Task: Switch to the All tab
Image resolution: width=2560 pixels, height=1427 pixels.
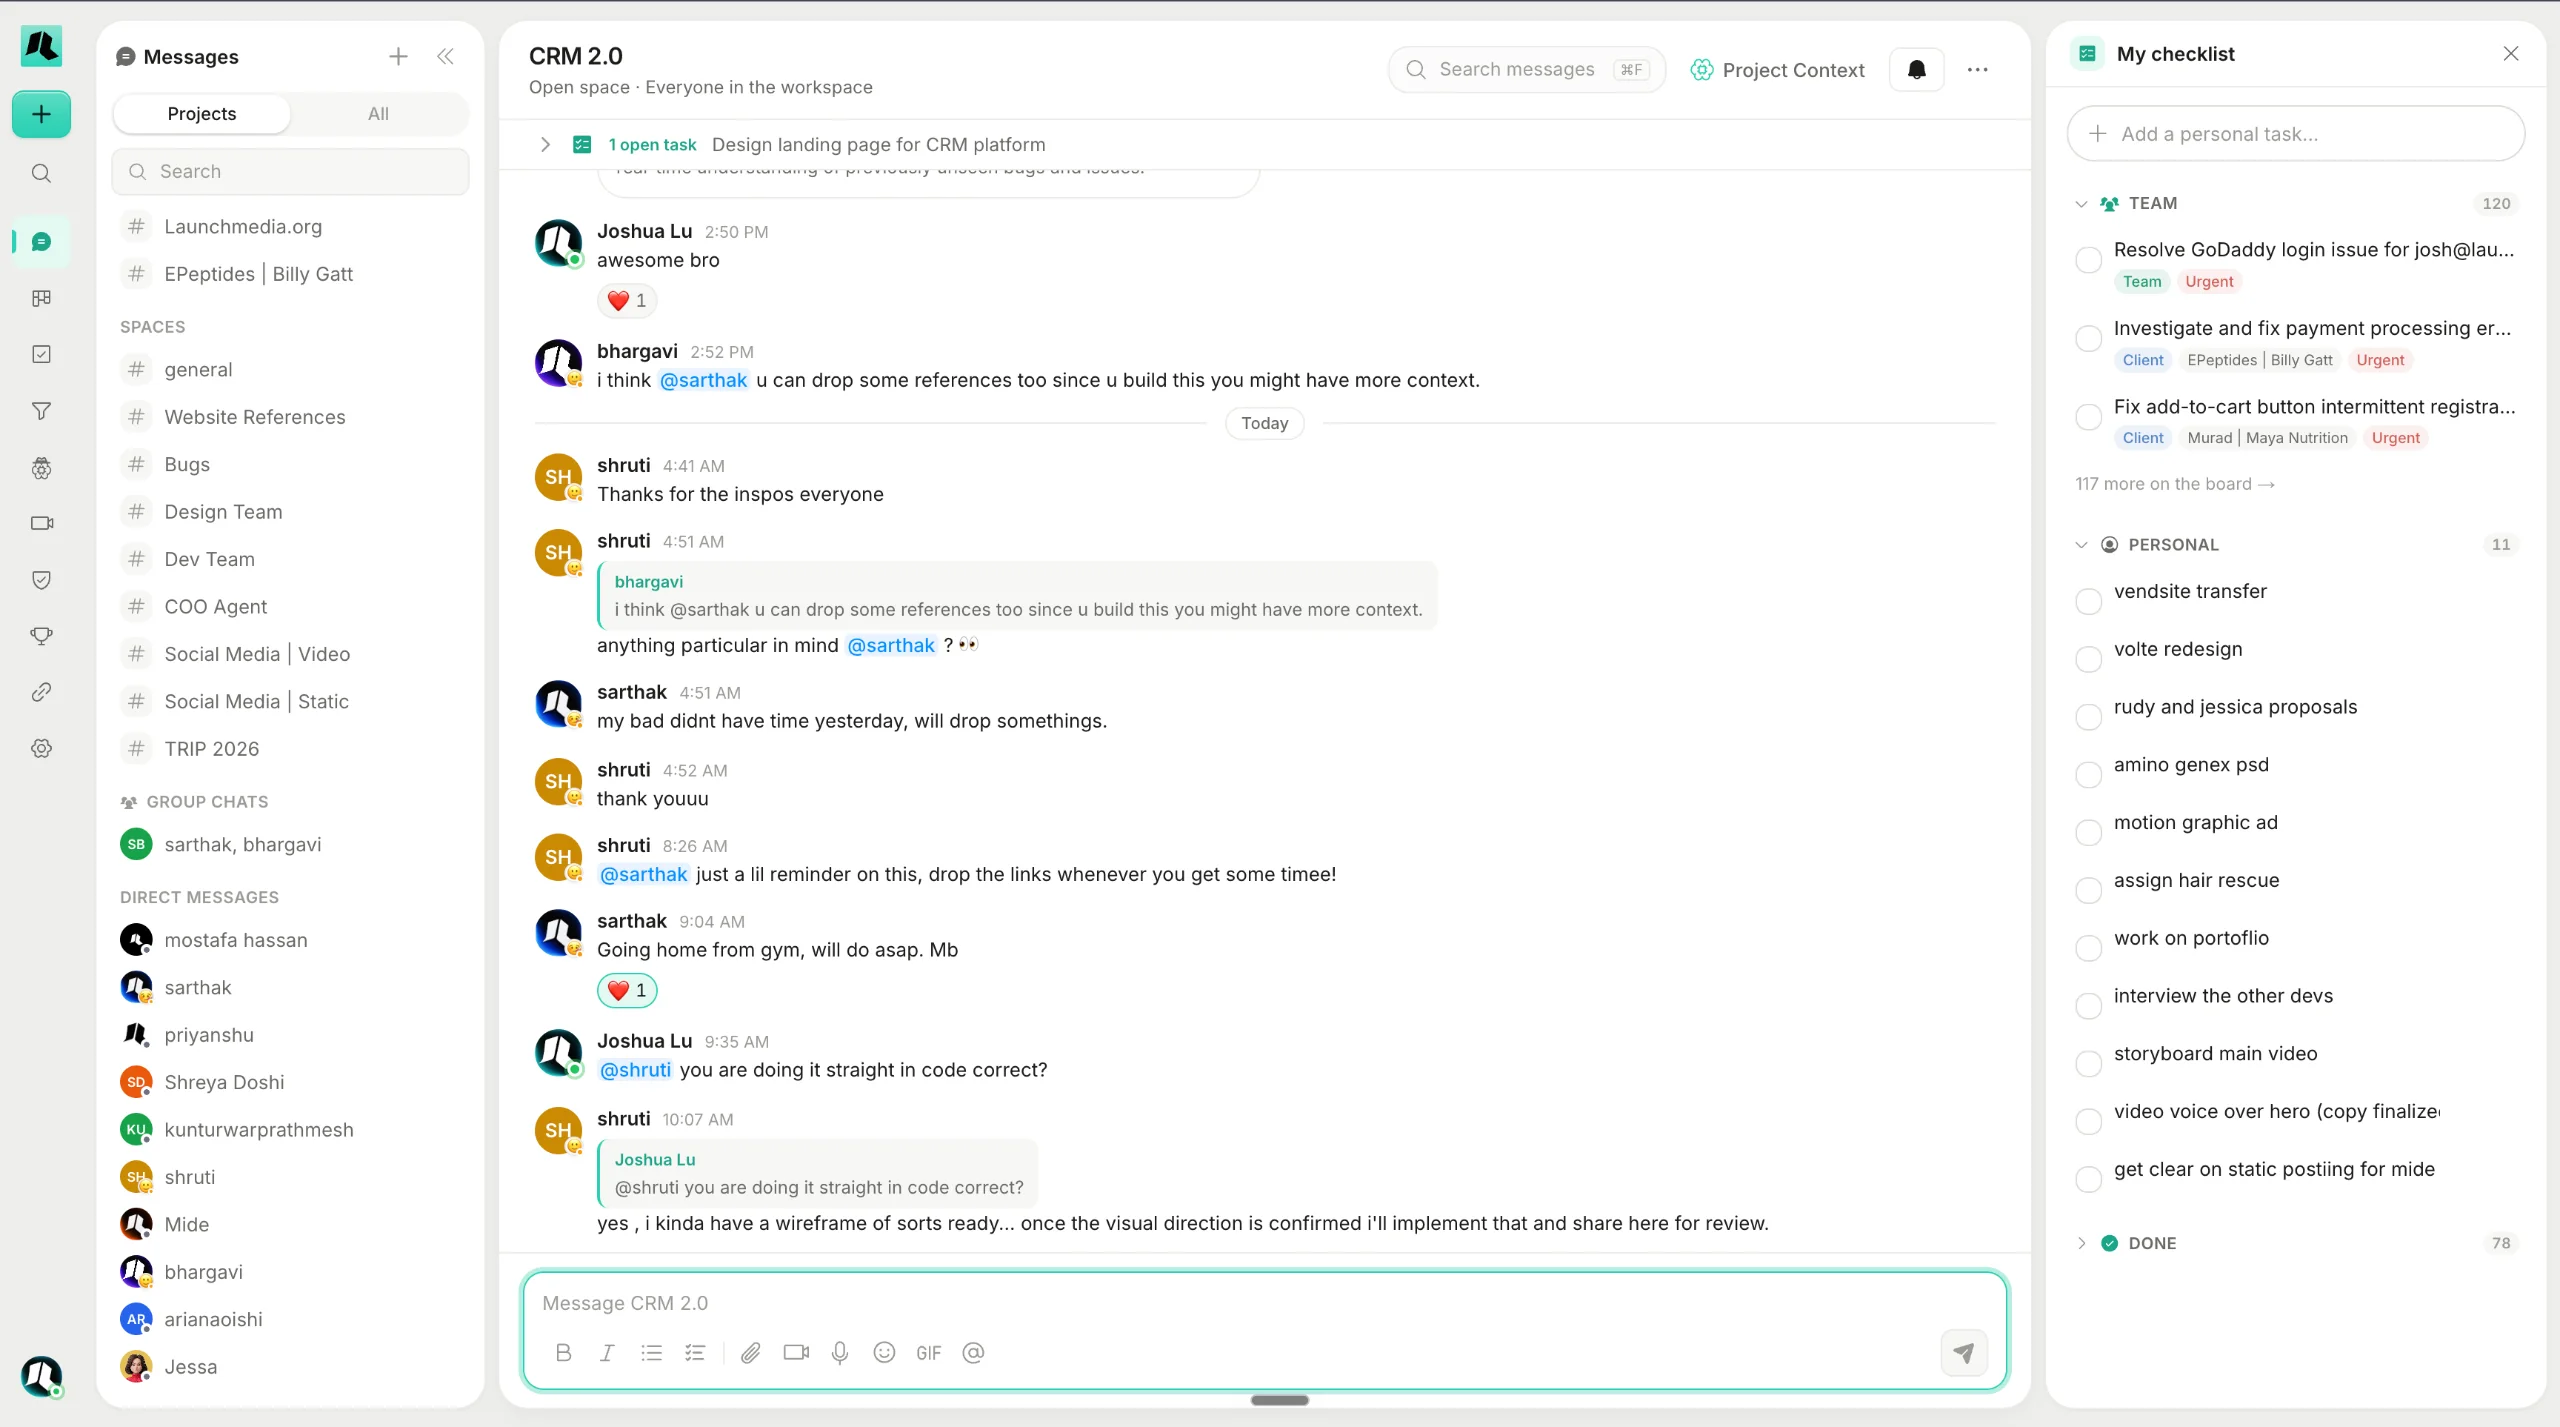Action: pyautogui.click(x=378, y=114)
